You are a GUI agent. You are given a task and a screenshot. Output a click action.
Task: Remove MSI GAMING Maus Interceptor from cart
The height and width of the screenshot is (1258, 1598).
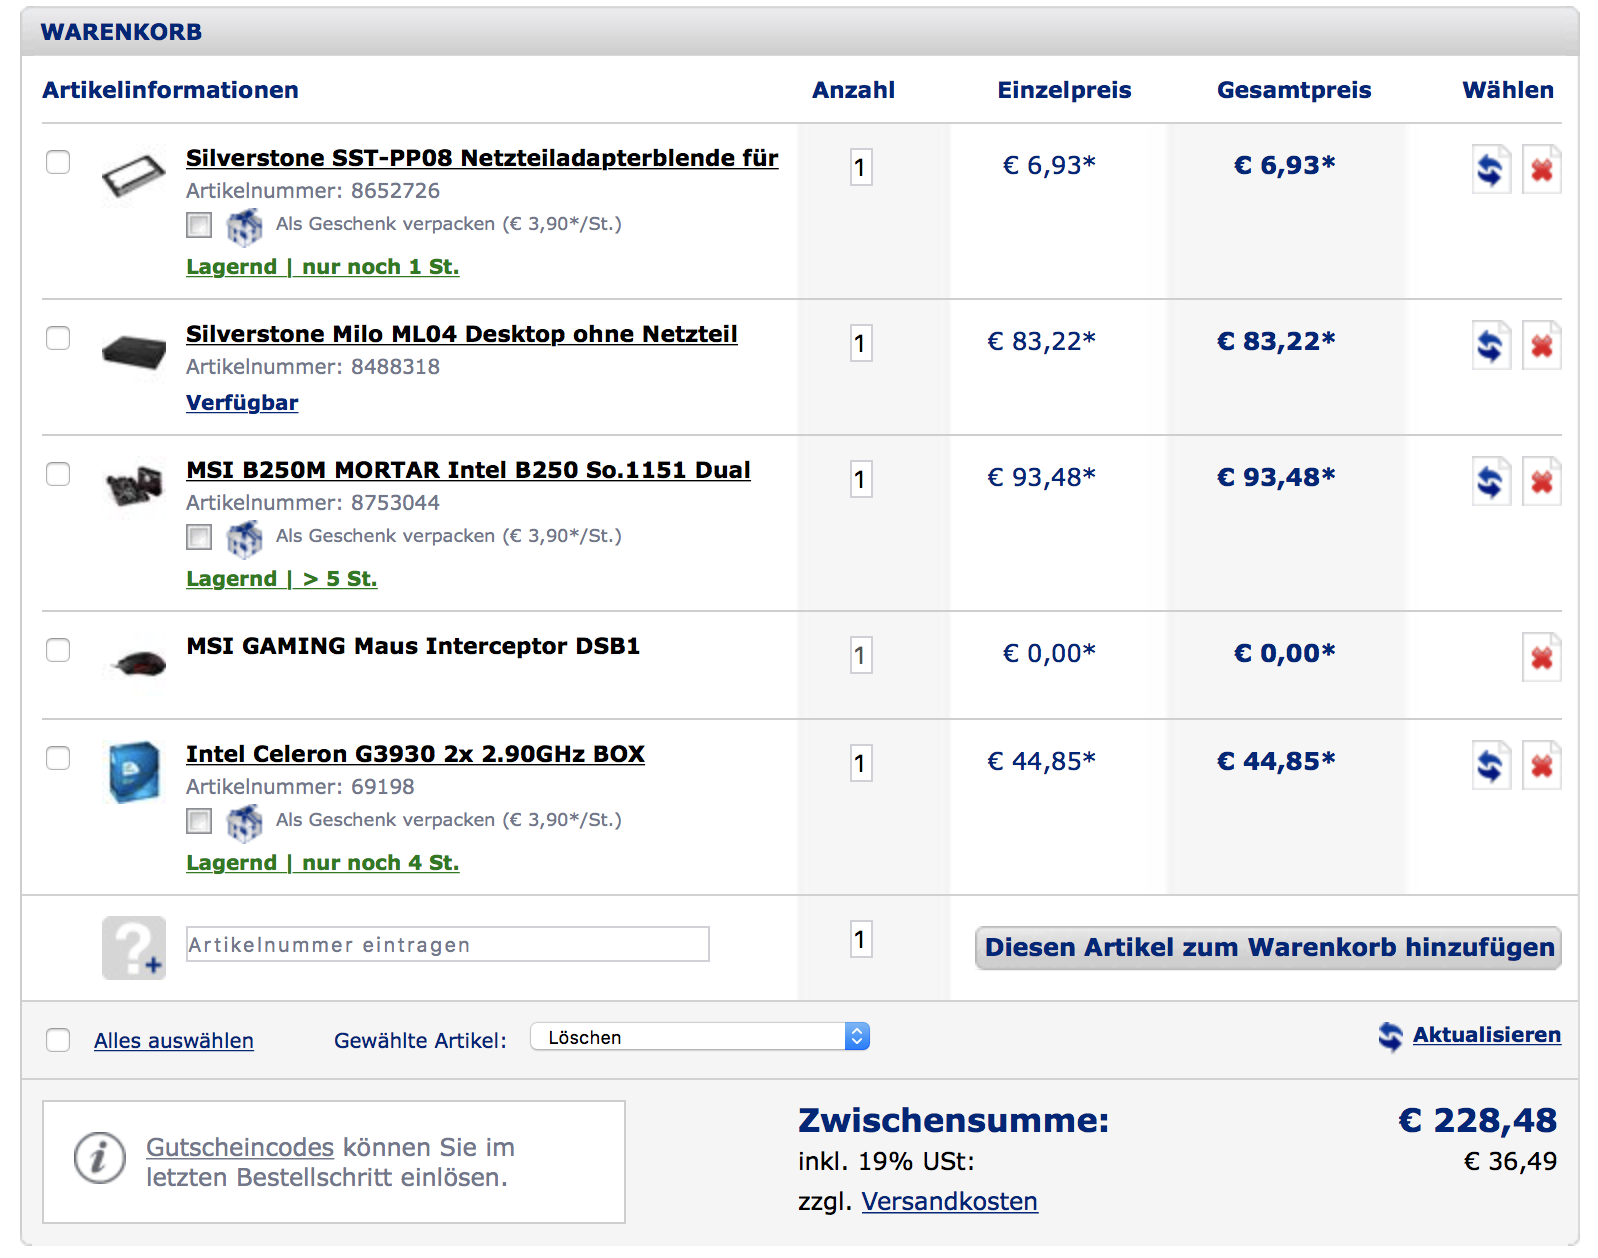coord(1541,657)
